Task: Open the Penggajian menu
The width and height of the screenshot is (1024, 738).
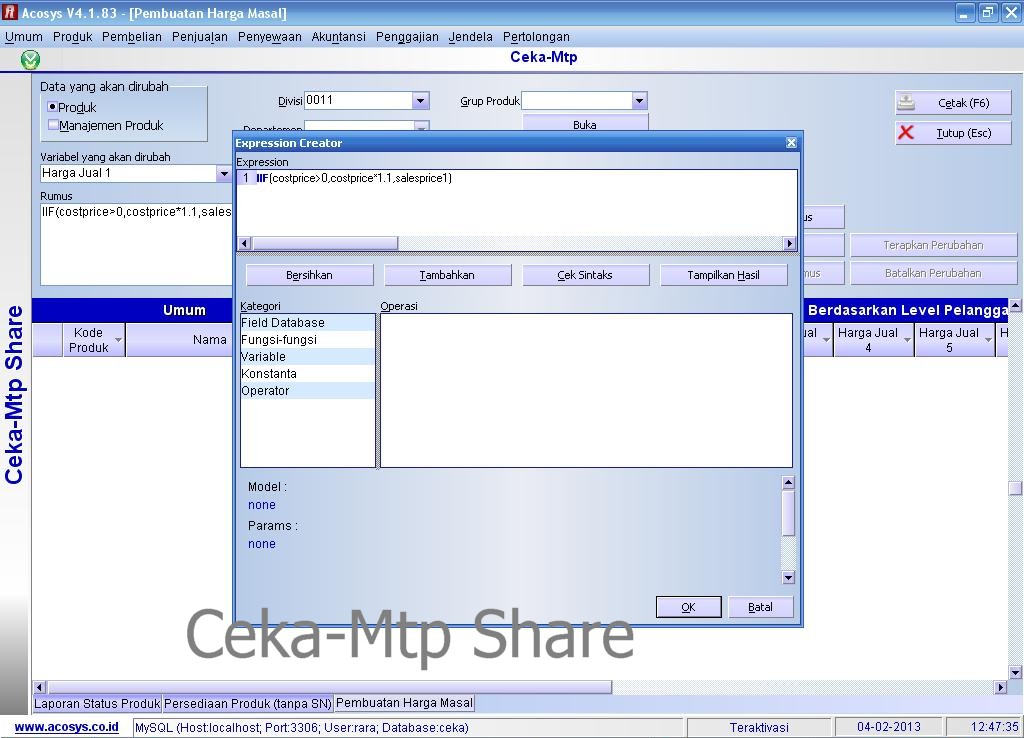Action: 407,37
